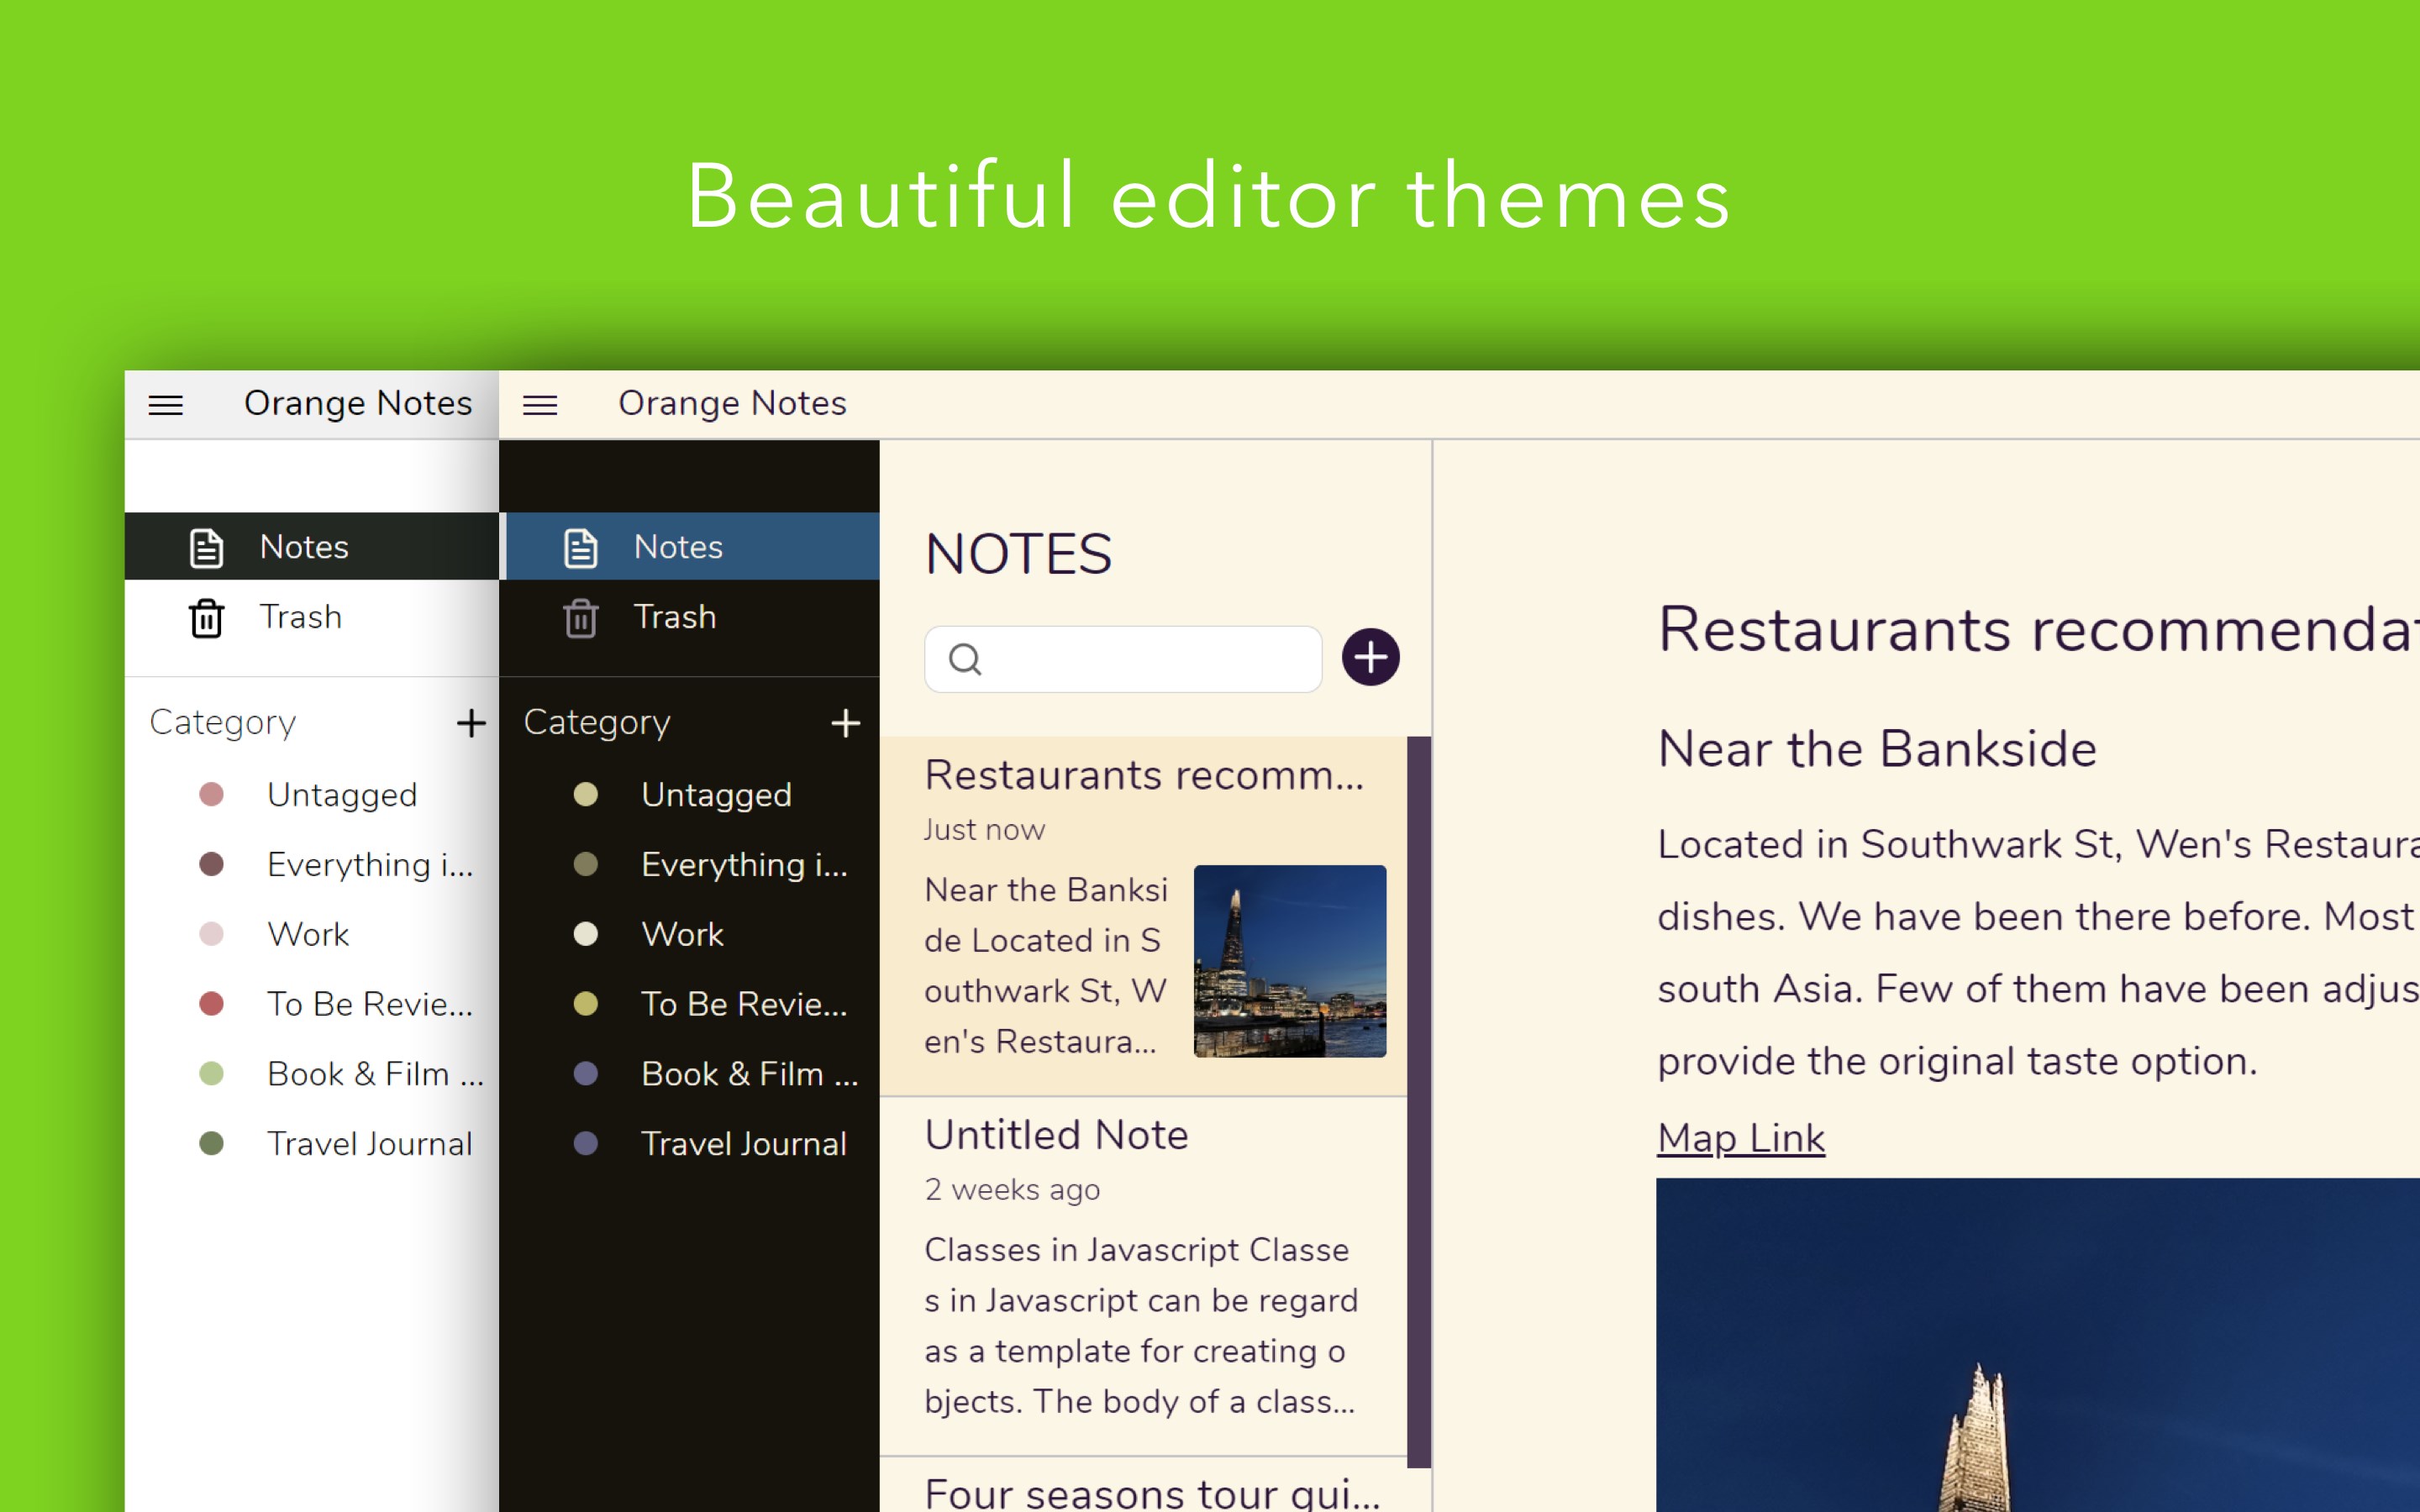Add a category in dark sidebar
The width and height of the screenshot is (2420, 1512).
pyautogui.click(x=845, y=723)
